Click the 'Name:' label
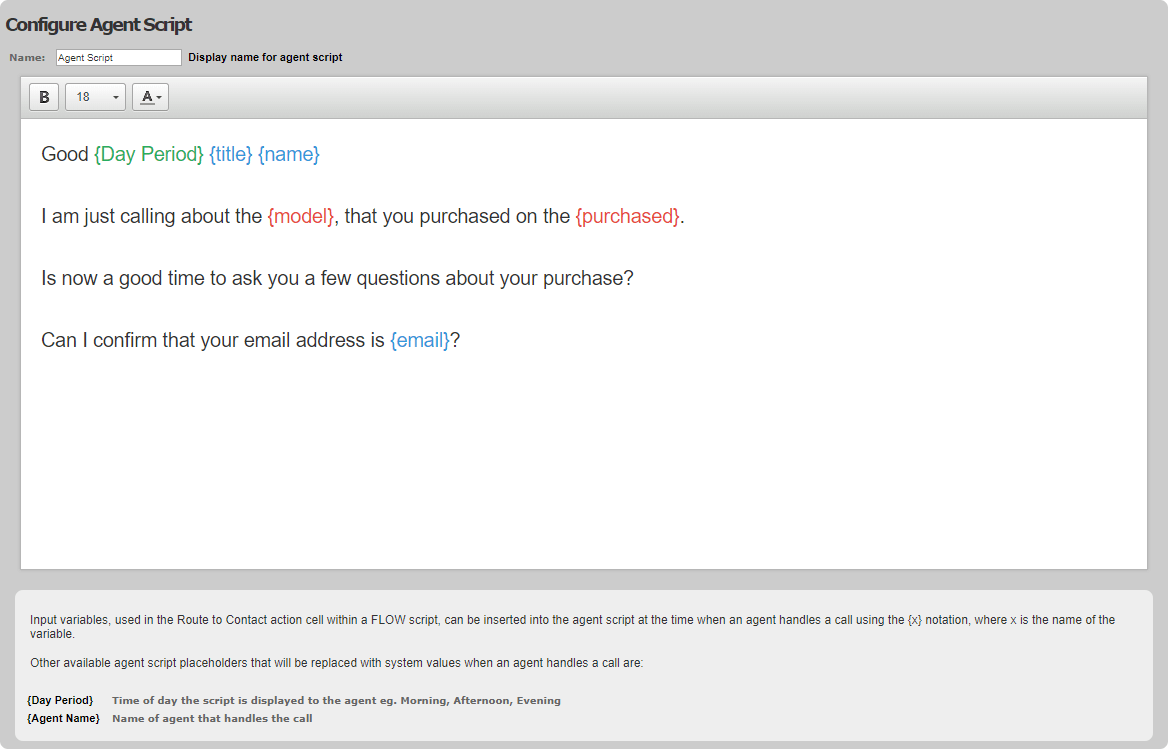The image size is (1168, 749). pos(28,57)
